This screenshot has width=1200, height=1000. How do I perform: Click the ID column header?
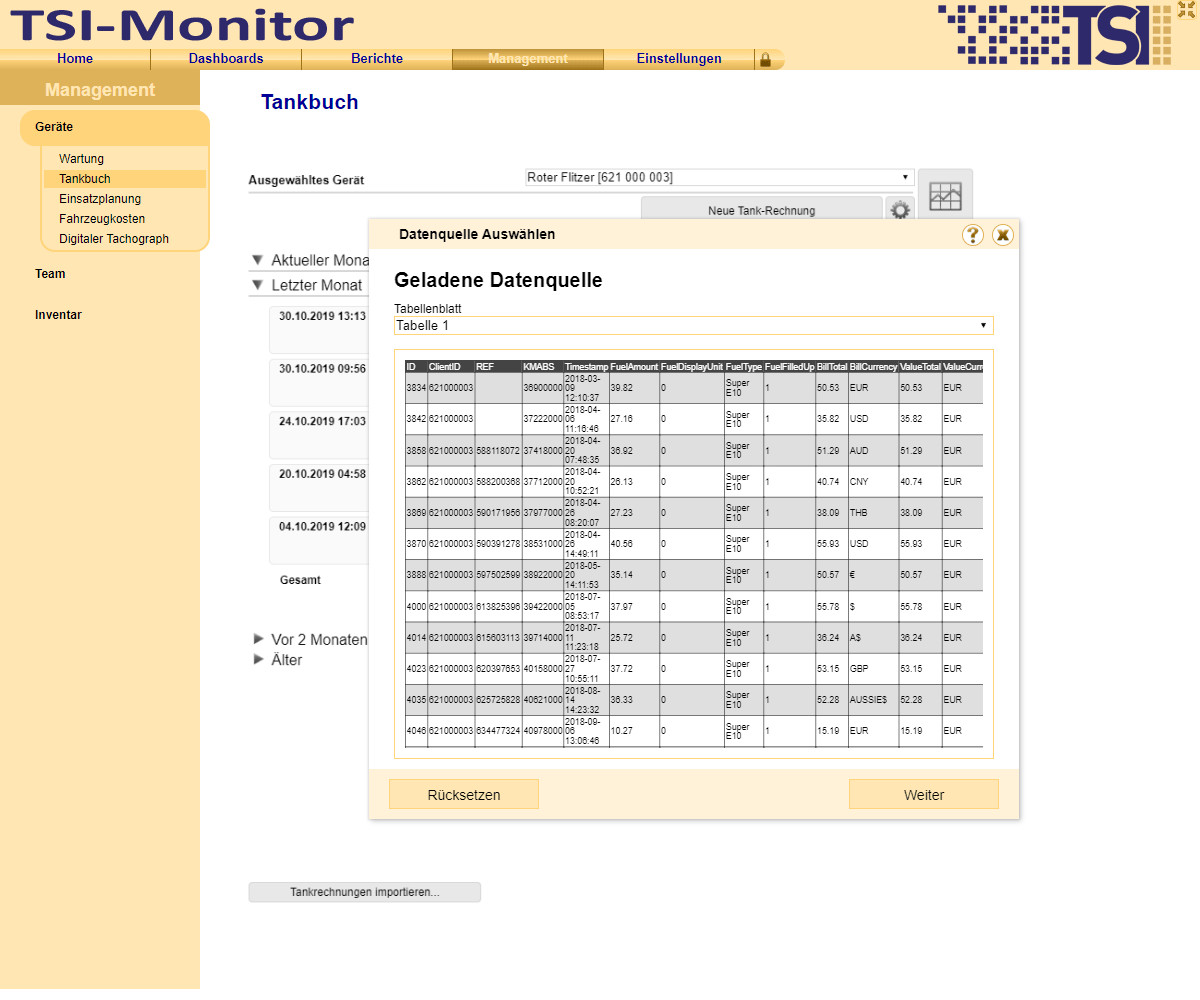point(416,367)
